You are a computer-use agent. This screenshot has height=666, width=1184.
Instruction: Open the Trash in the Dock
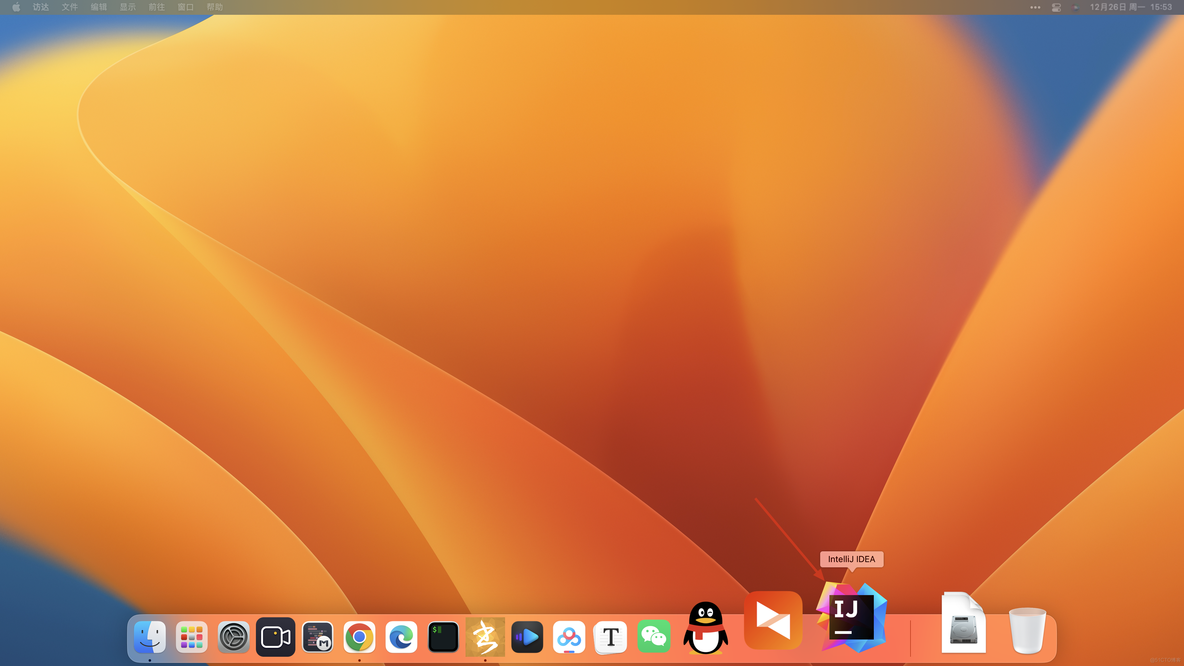pyautogui.click(x=1027, y=630)
